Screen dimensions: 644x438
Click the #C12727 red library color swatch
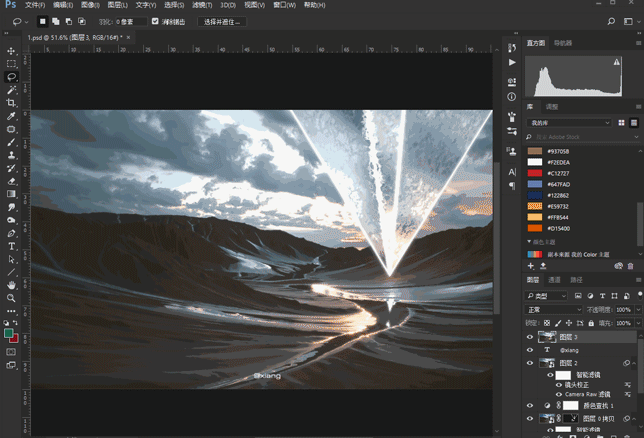[534, 172]
